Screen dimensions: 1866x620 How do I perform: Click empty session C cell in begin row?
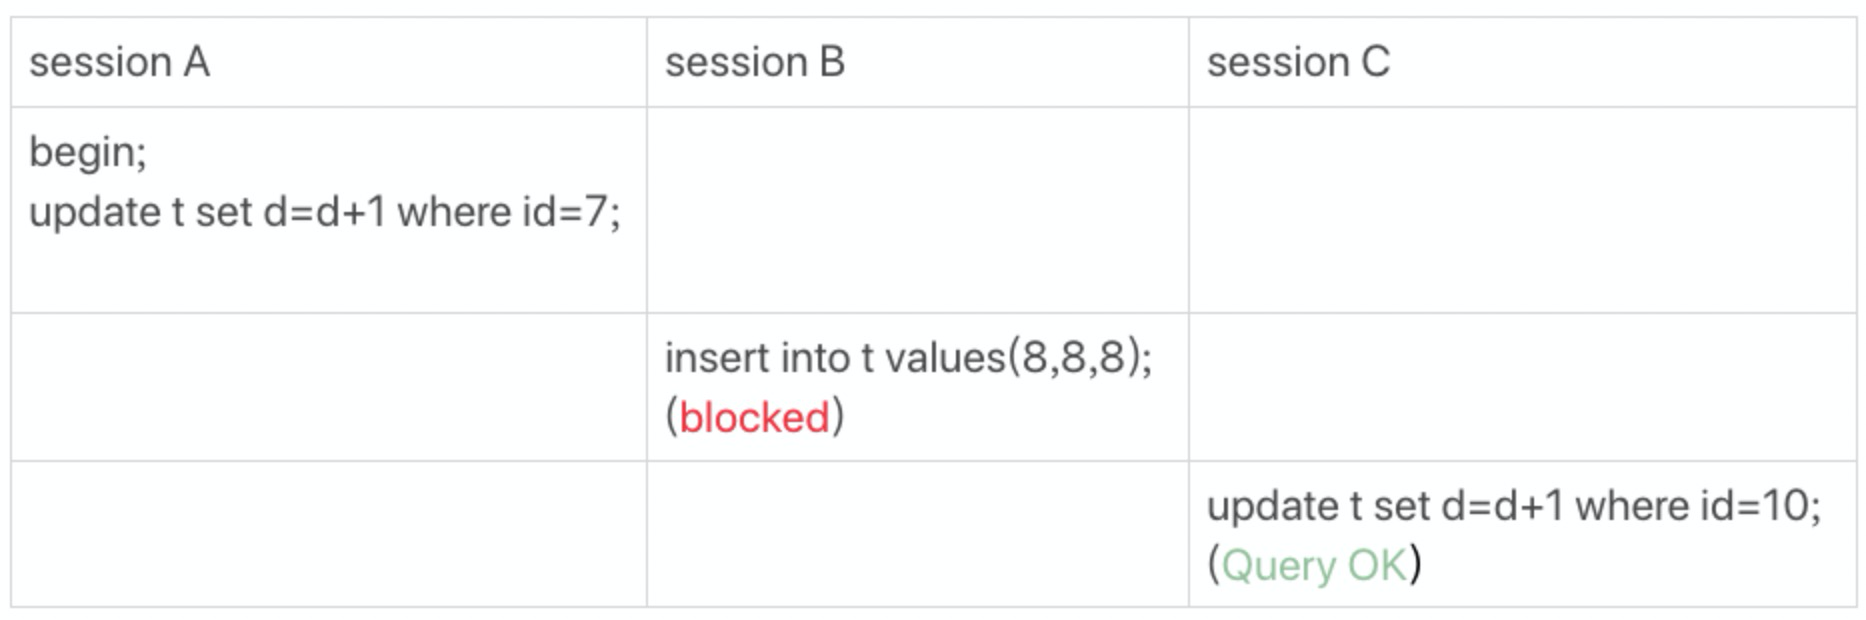click(1521, 210)
